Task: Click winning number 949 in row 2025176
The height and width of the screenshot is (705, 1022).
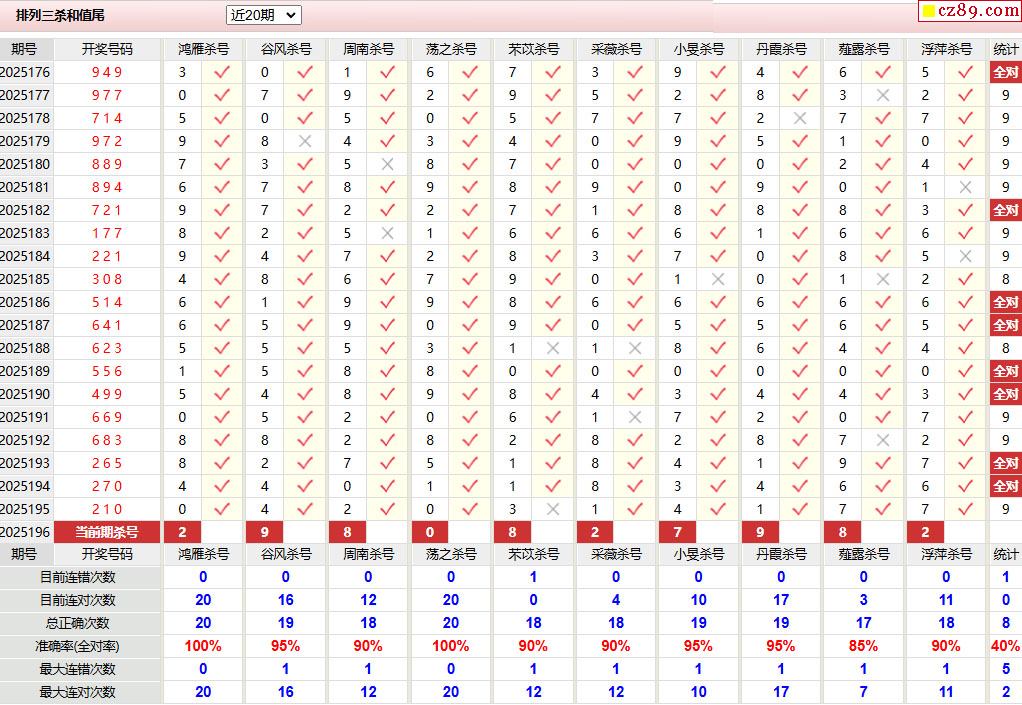Action: tap(107, 72)
